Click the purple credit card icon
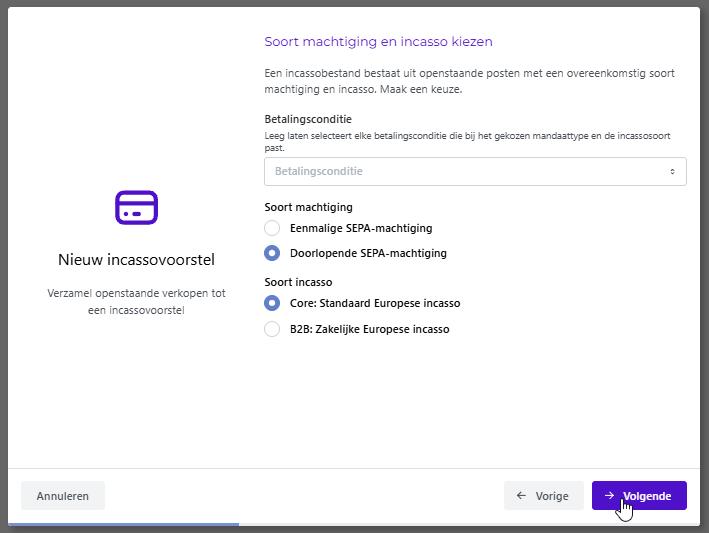 point(136,208)
